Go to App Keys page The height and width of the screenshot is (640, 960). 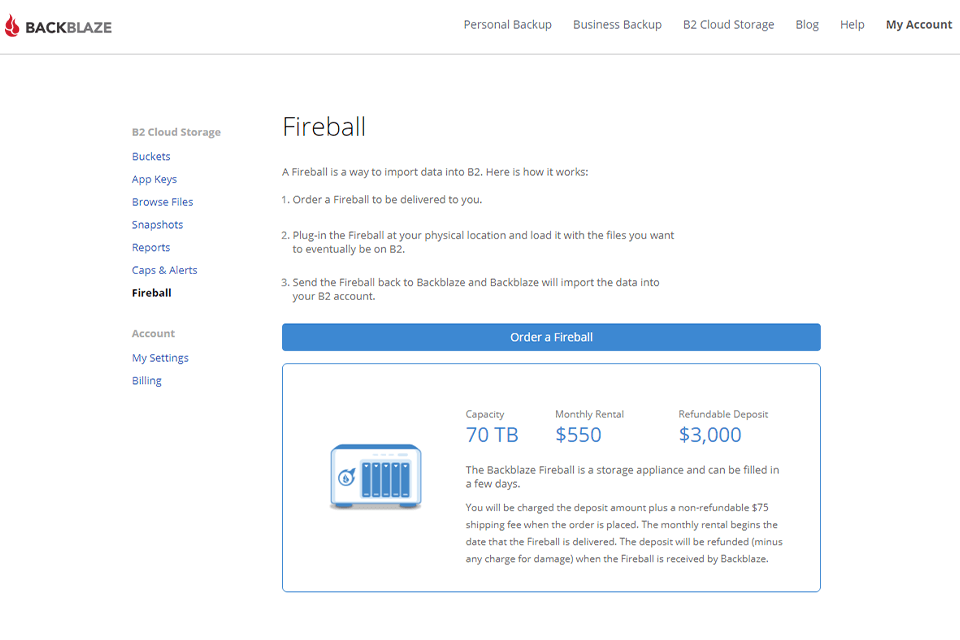tap(154, 180)
